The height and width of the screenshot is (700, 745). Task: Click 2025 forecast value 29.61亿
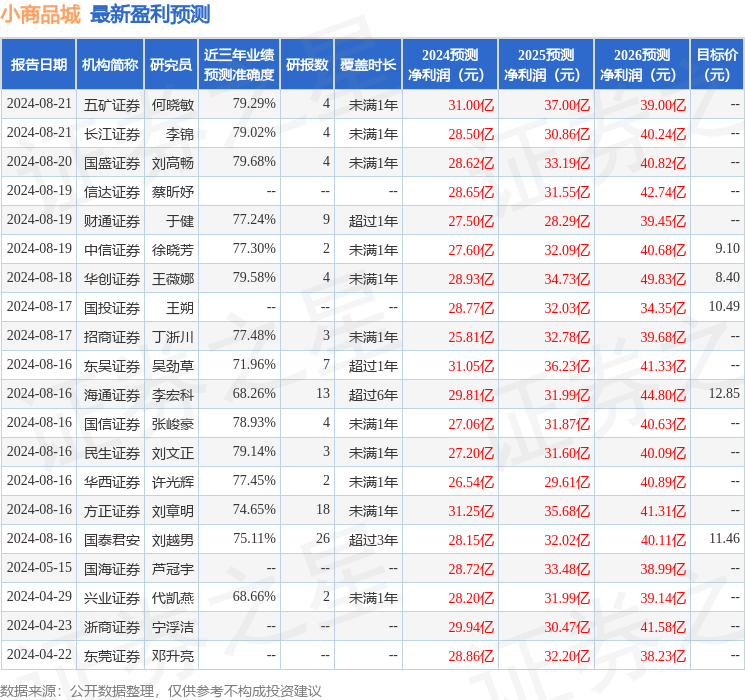(567, 482)
